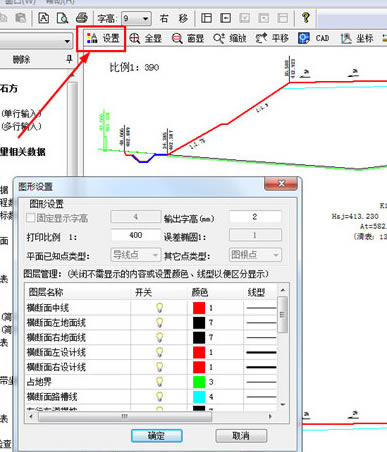Pick color for 横断面右设计线 red swatch
Screen dimensions: 387x452
[x=199, y=367]
